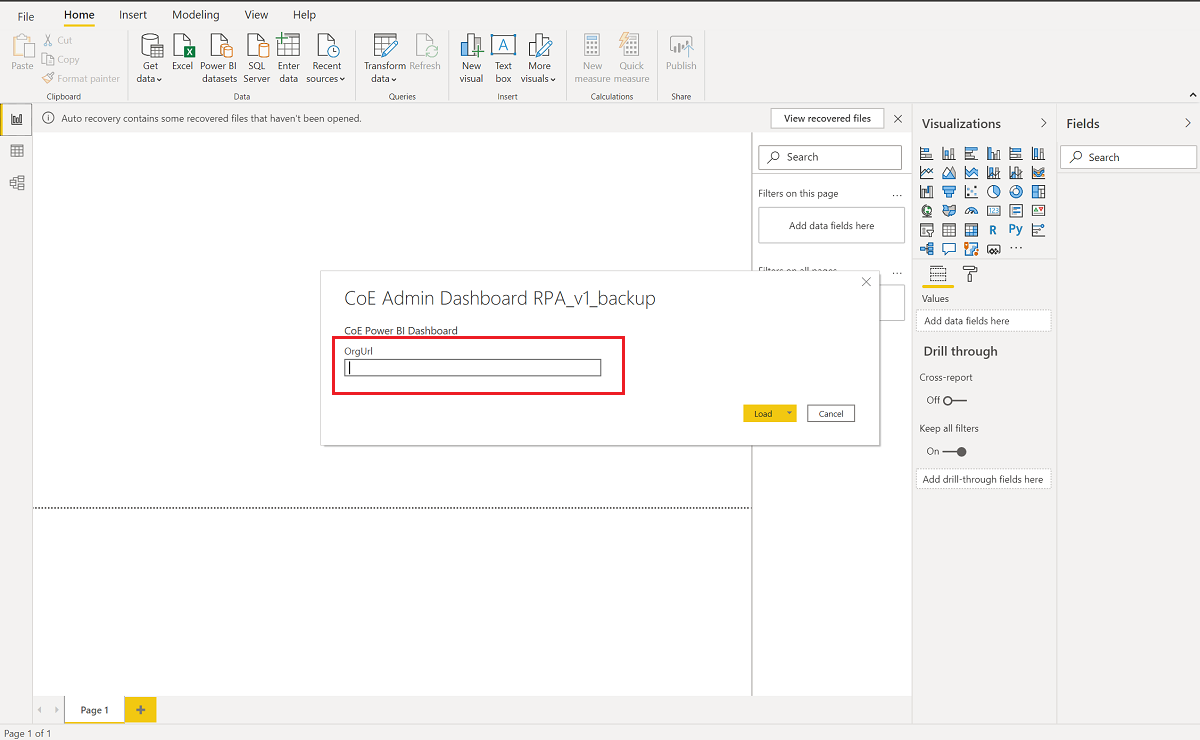Screen dimensions: 1200x740
Task: Add a new report page
Action: point(141,710)
